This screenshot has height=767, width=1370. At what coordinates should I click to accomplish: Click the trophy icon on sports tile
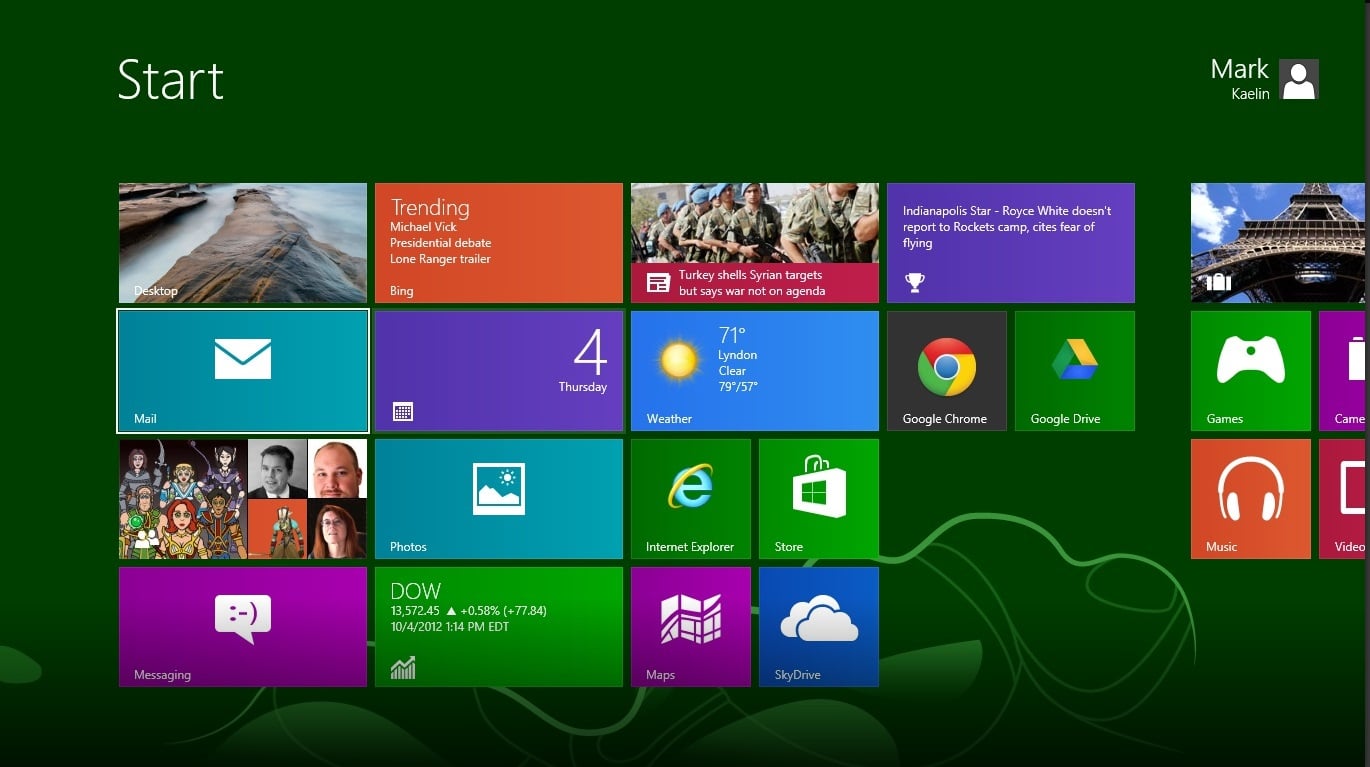pyautogui.click(x=914, y=283)
